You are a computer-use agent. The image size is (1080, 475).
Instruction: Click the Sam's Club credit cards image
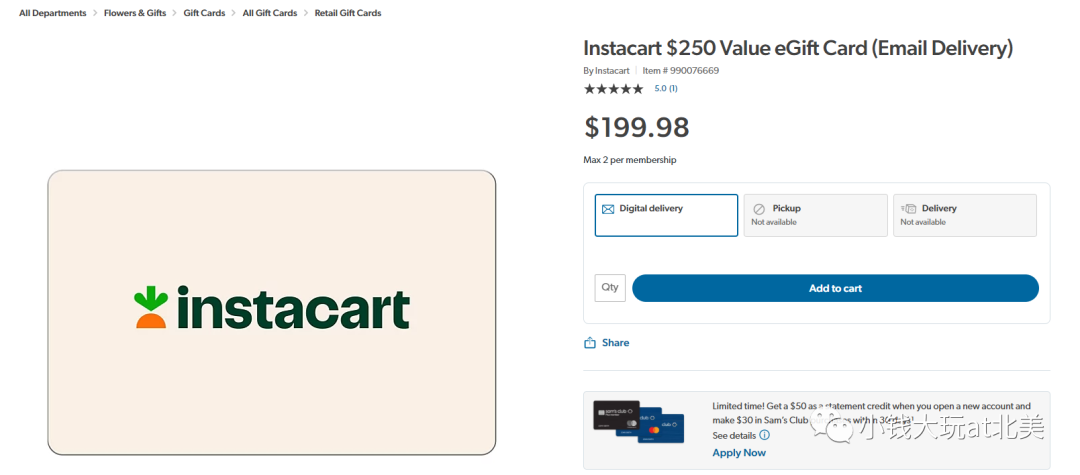(x=638, y=423)
